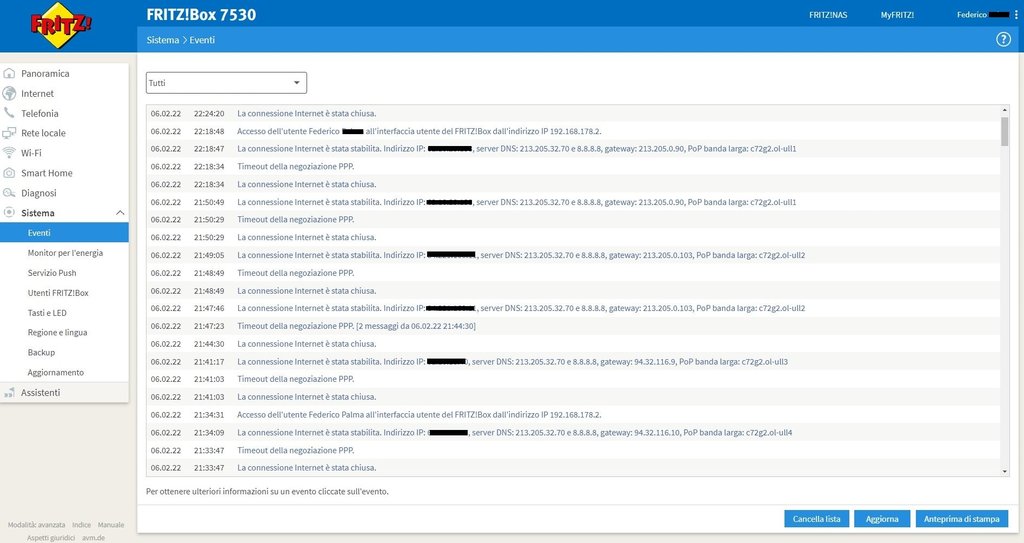Click the FRITZ! logo
The image size is (1024, 543).
[61, 25]
